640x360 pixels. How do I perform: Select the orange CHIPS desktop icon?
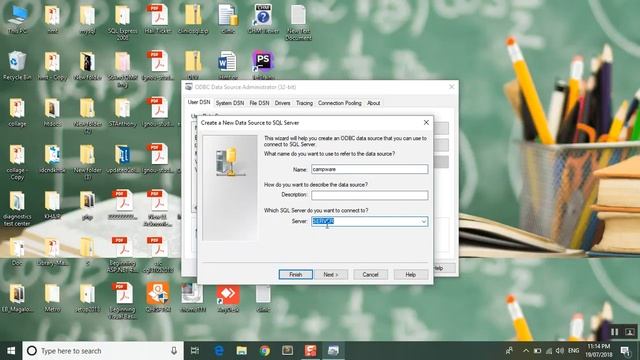158,298
